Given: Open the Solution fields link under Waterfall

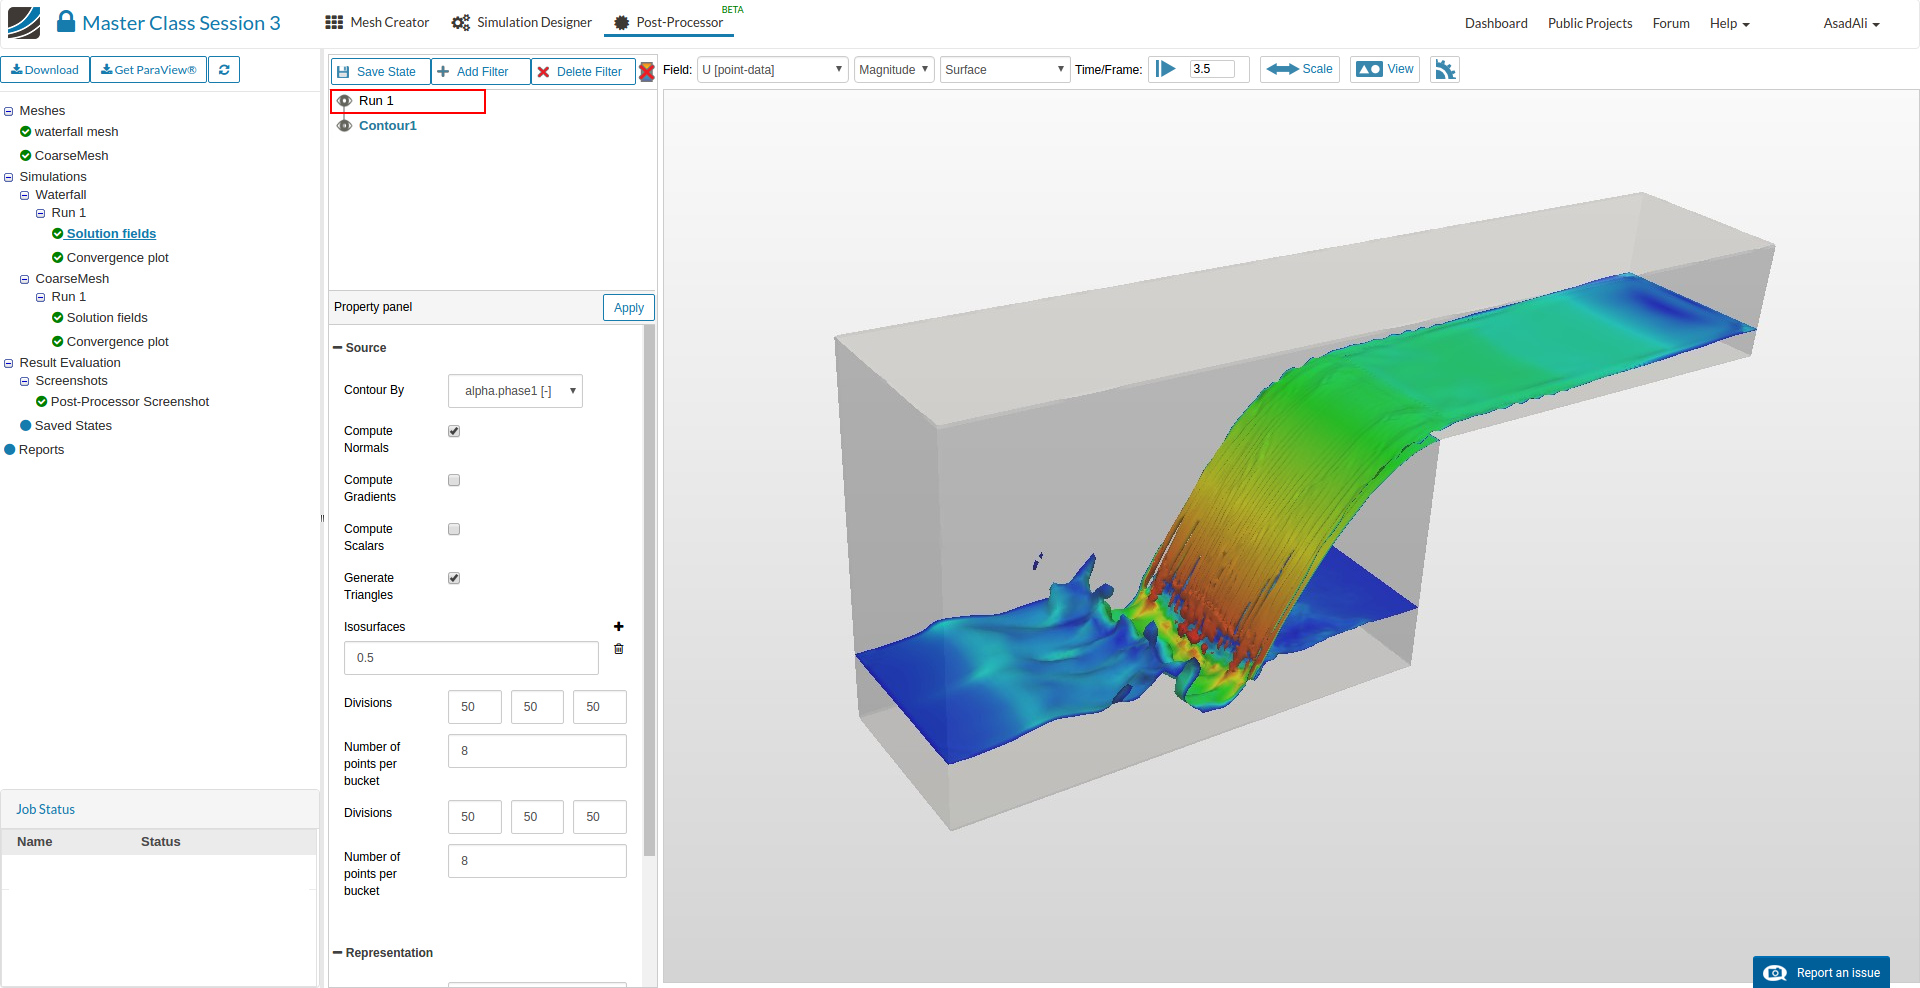Looking at the screenshot, I should coord(111,234).
